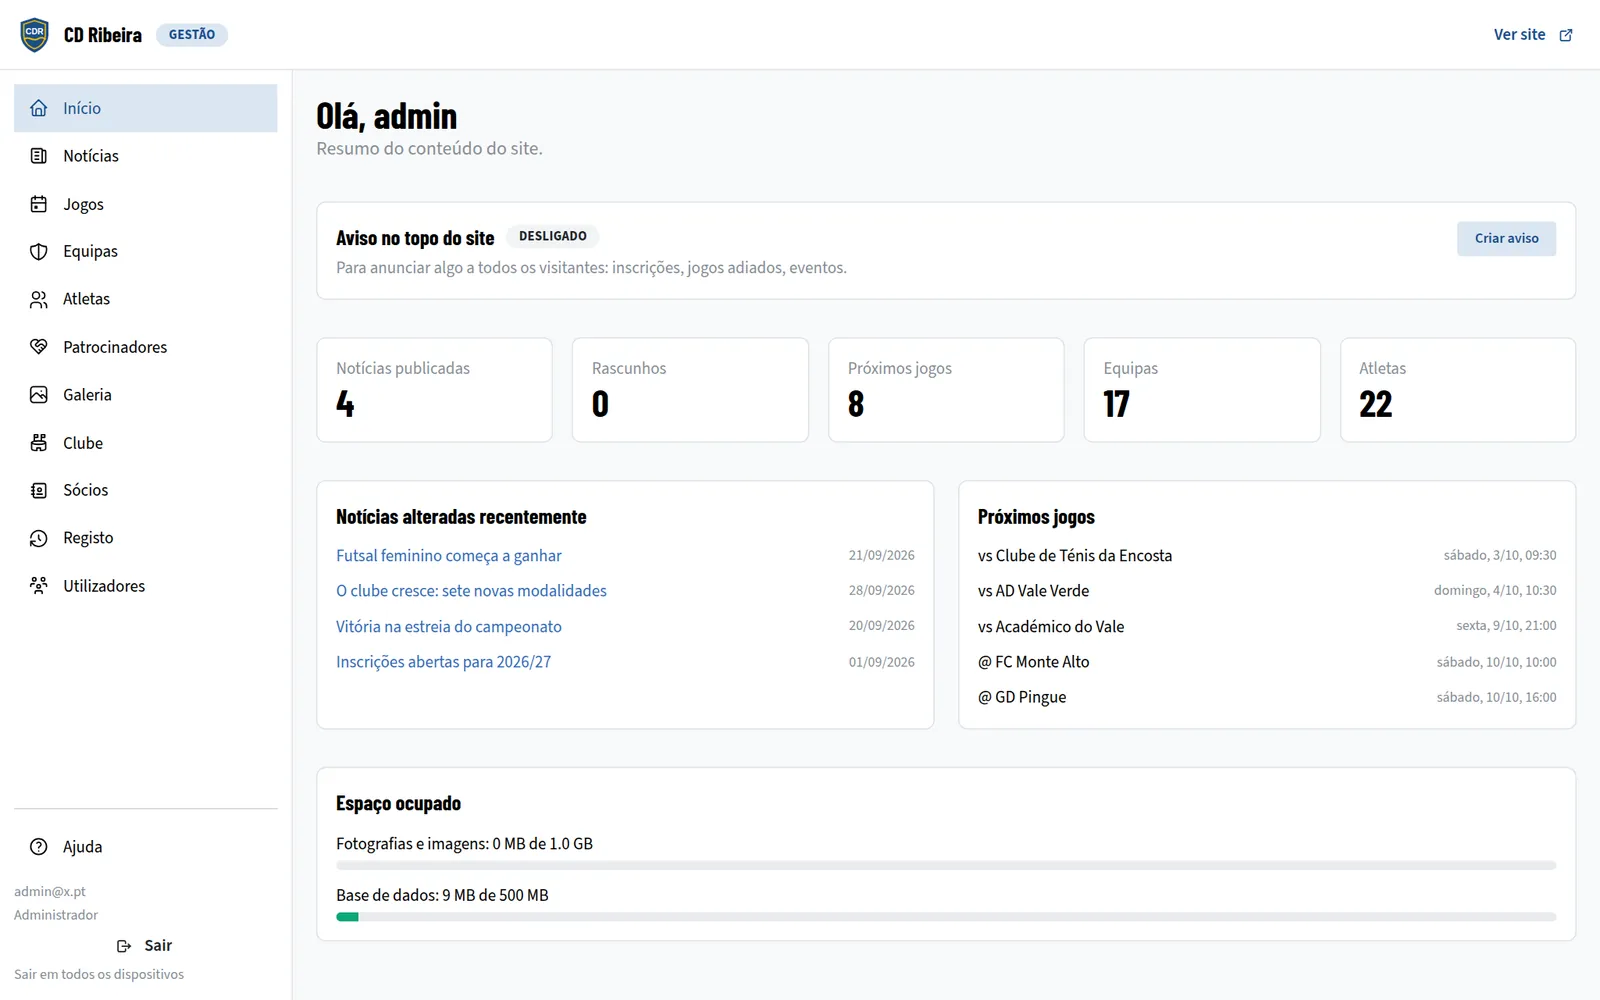Open Inscrições abertas para 2026/27
The width and height of the screenshot is (1600, 1000).
tap(443, 662)
